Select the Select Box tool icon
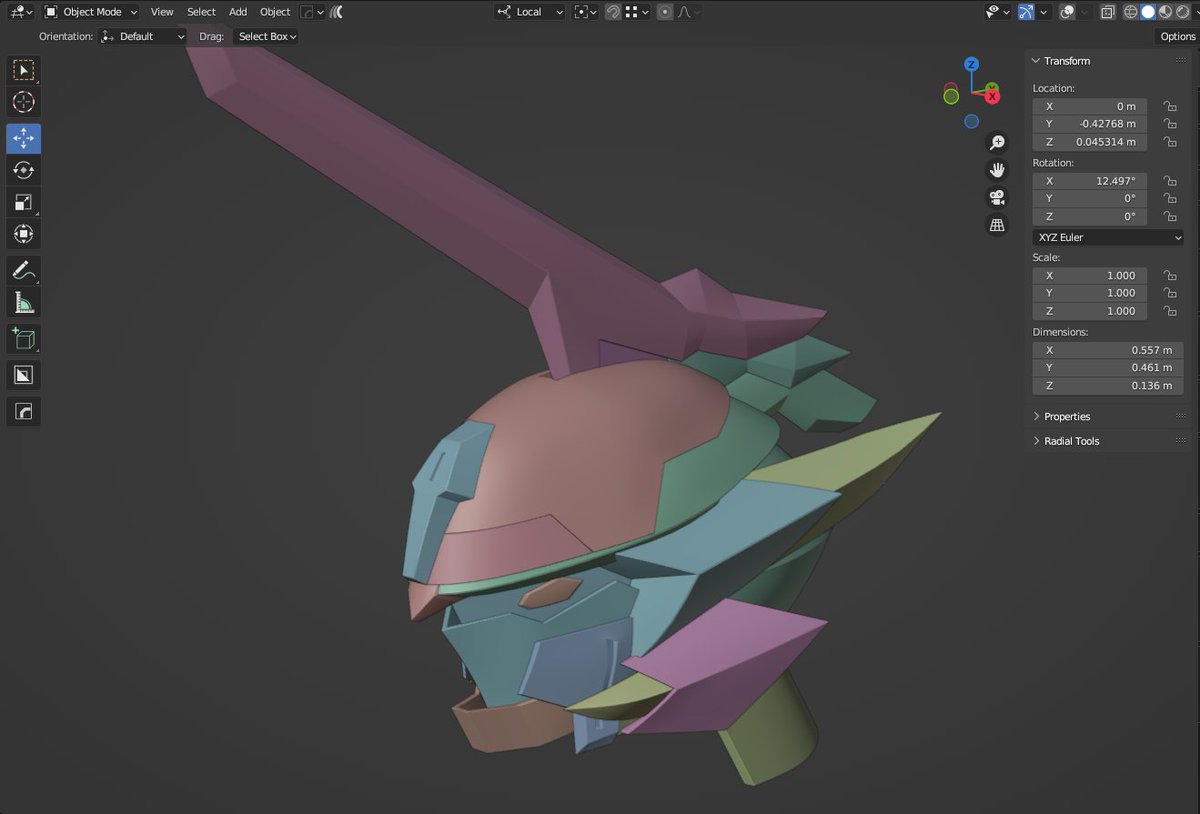 24,70
